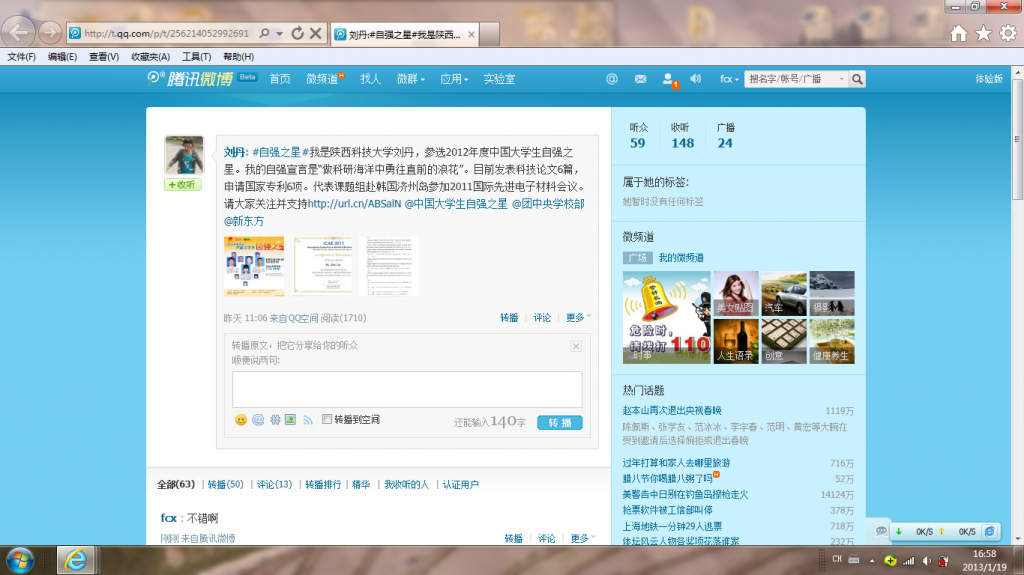The height and width of the screenshot is (575, 1024).
Task: Open the ICAE 2011 certificate thumbnail
Action: [x=323, y=267]
